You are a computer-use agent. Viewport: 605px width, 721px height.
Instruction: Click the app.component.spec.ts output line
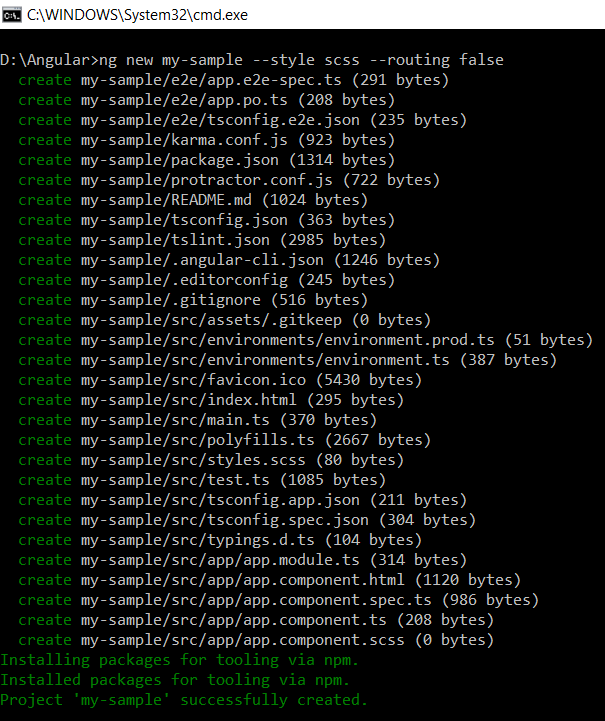(279, 600)
